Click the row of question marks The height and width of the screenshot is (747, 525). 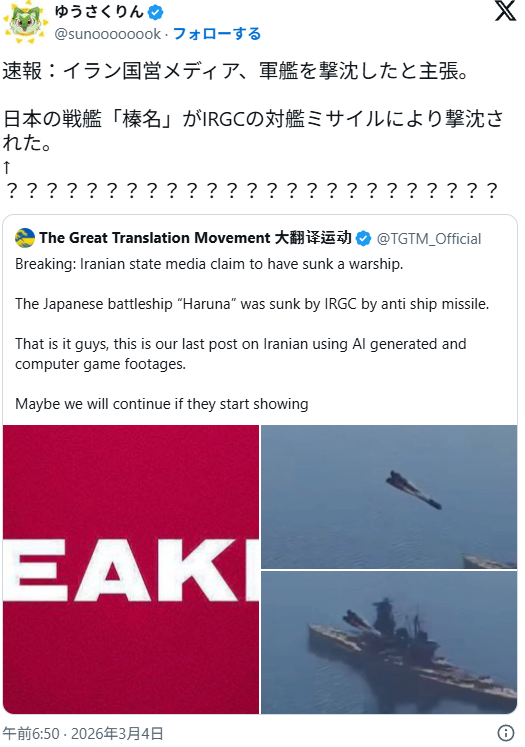tap(251, 191)
